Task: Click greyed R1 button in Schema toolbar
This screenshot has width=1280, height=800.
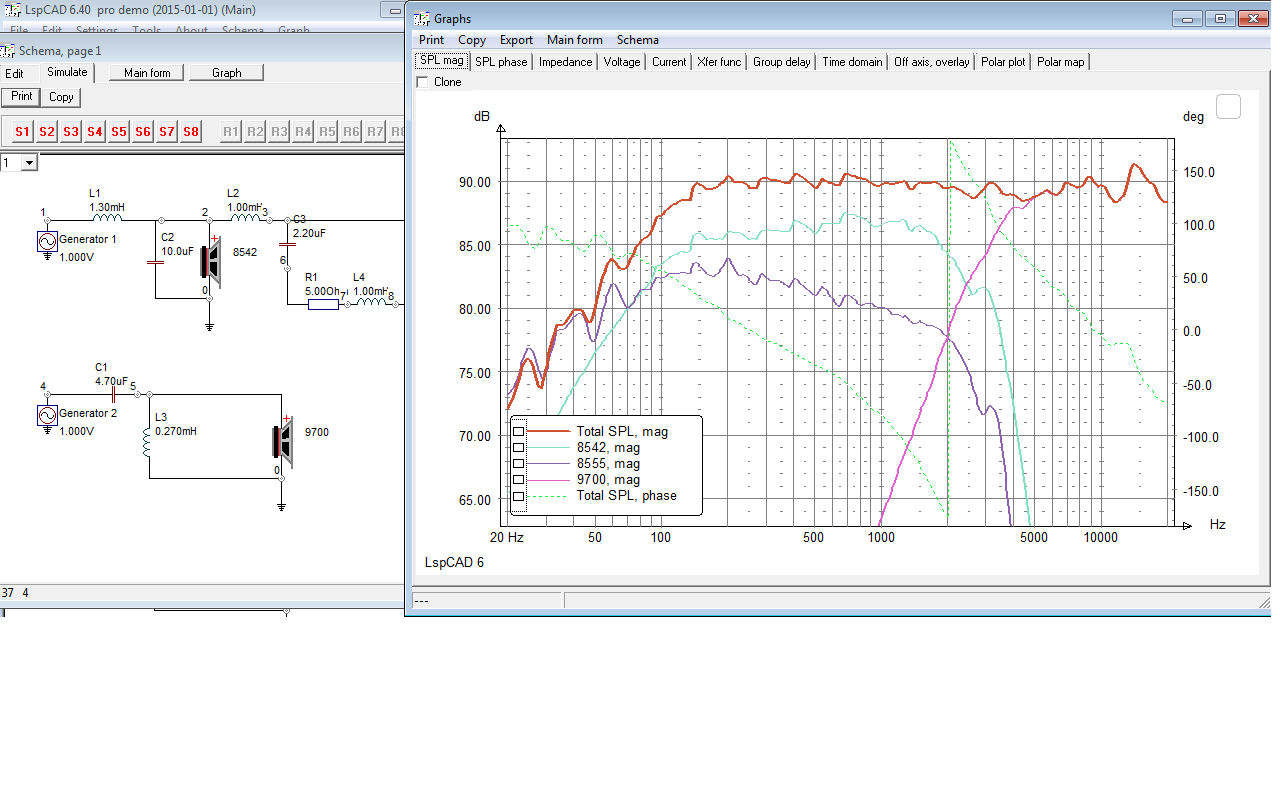Action: (x=231, y=131)
